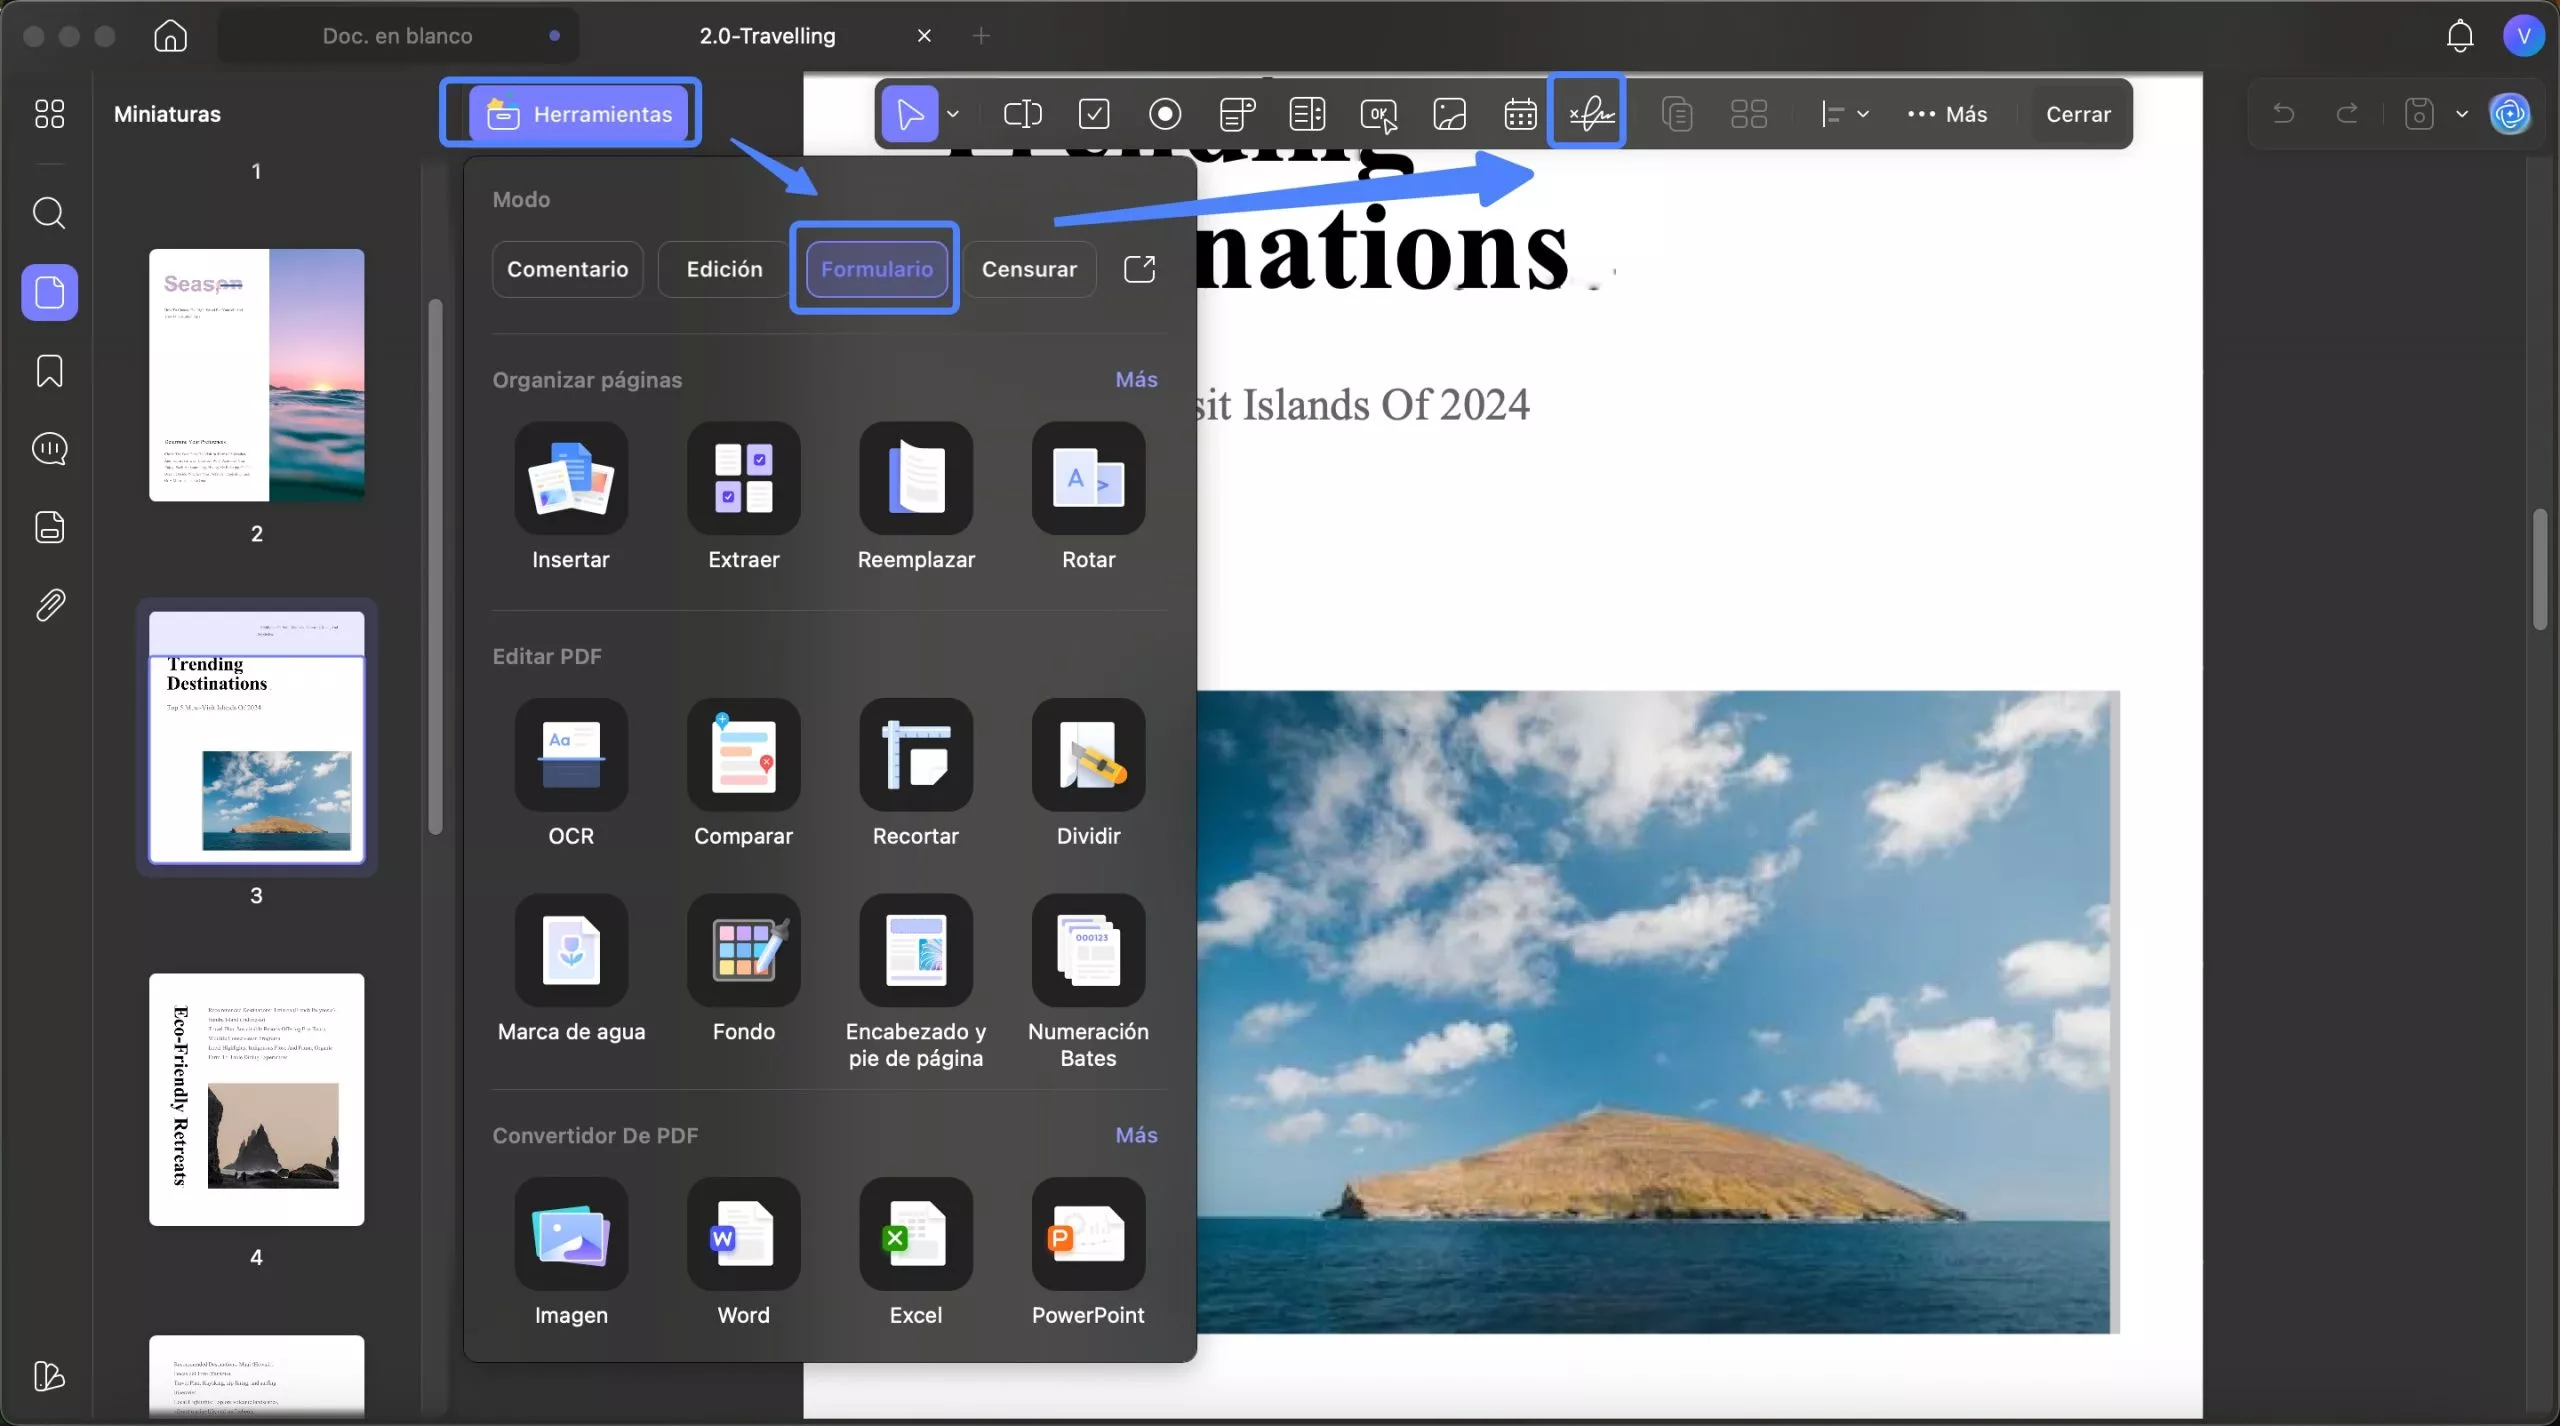Open the align fields dropdown

pyautogui.click(x=1844, y=114)
